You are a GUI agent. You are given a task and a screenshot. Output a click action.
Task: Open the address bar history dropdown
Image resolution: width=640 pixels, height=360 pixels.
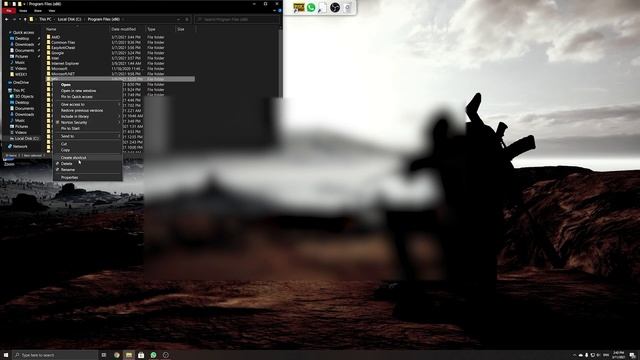click(x=178, y=19)
